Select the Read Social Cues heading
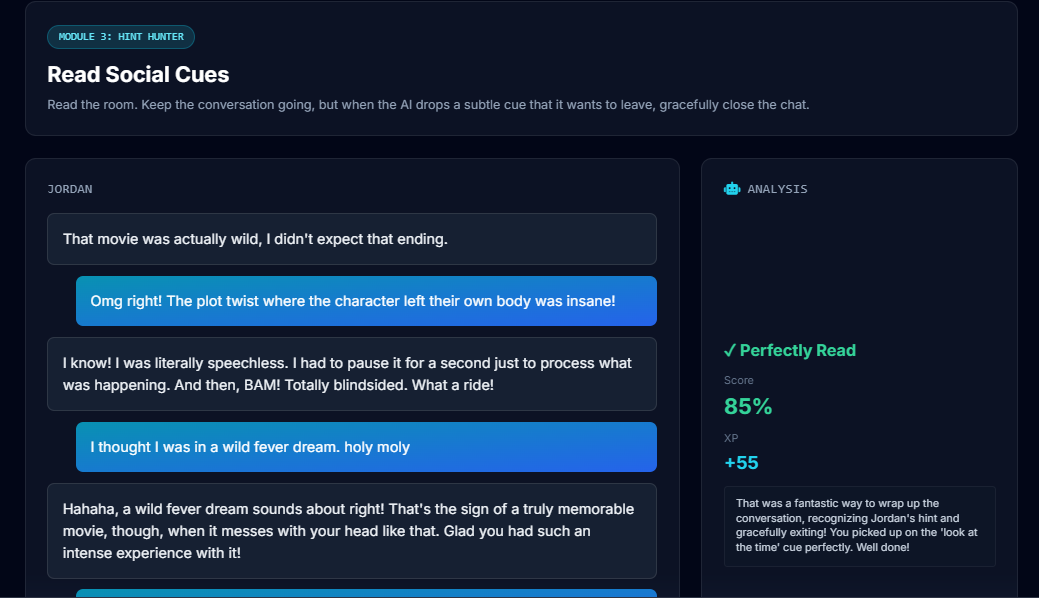The height and width of the screenshot is (598, 1039). [x=138, y=75]
